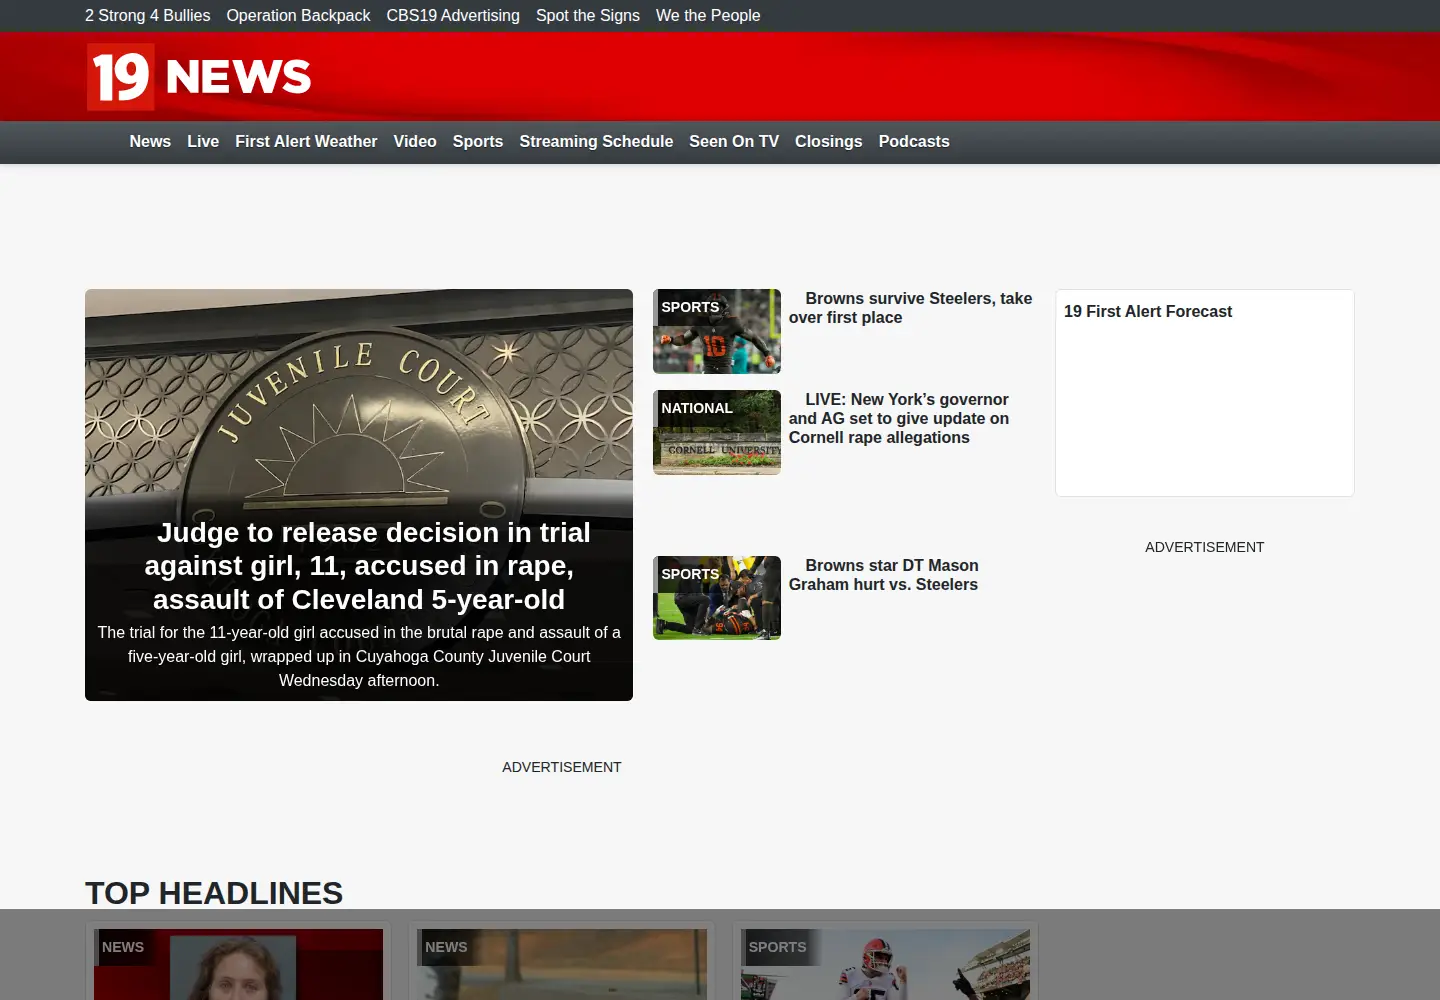Click the juvenile trial summary paragraph

(x=359, y=656)
